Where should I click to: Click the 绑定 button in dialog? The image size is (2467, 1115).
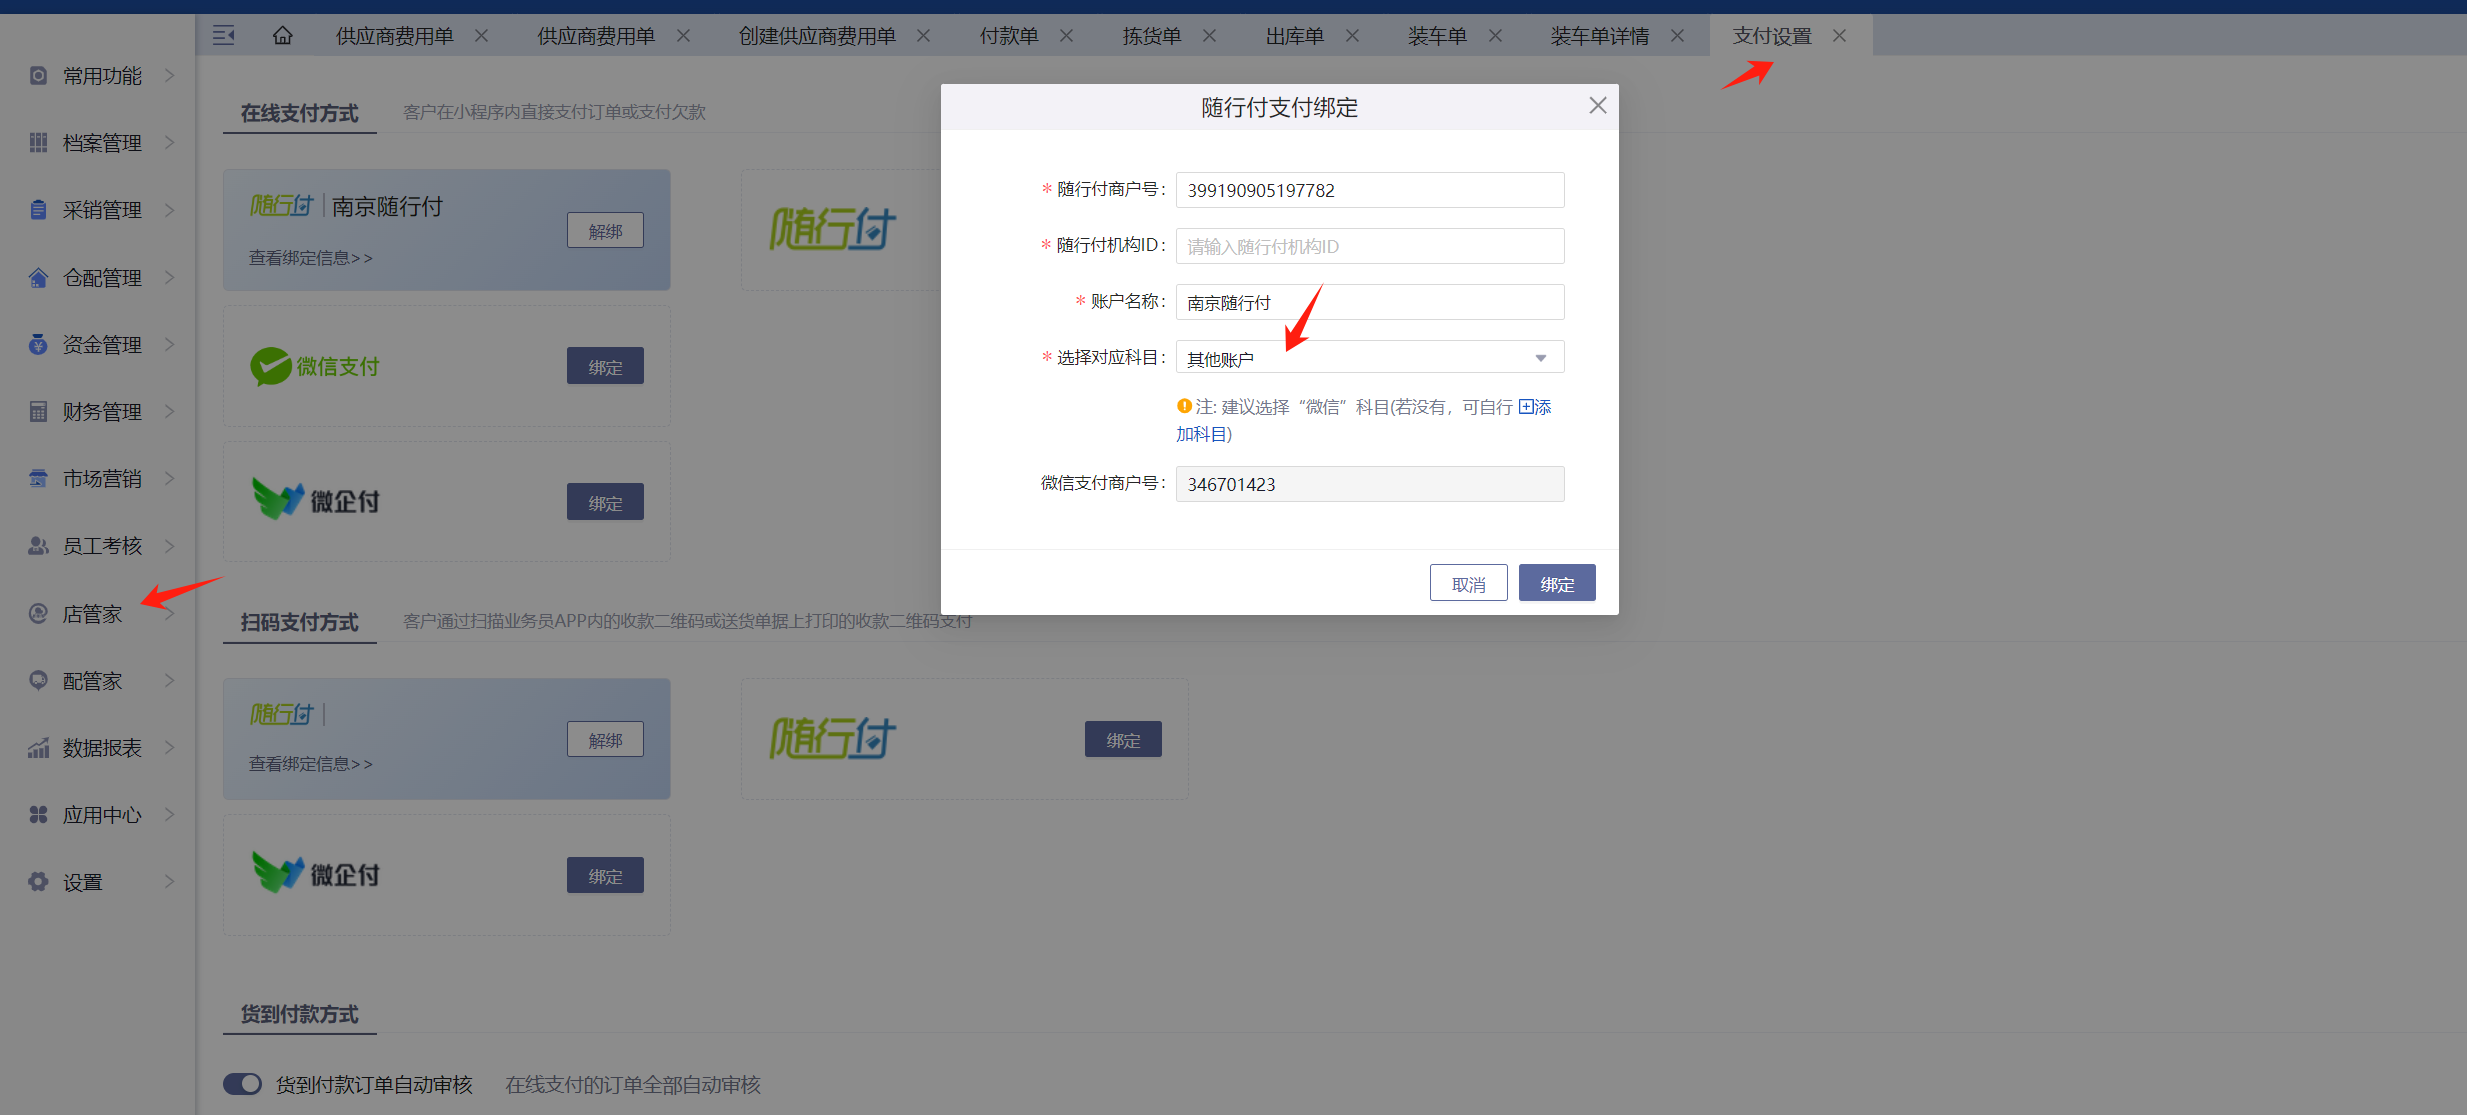1556,584
